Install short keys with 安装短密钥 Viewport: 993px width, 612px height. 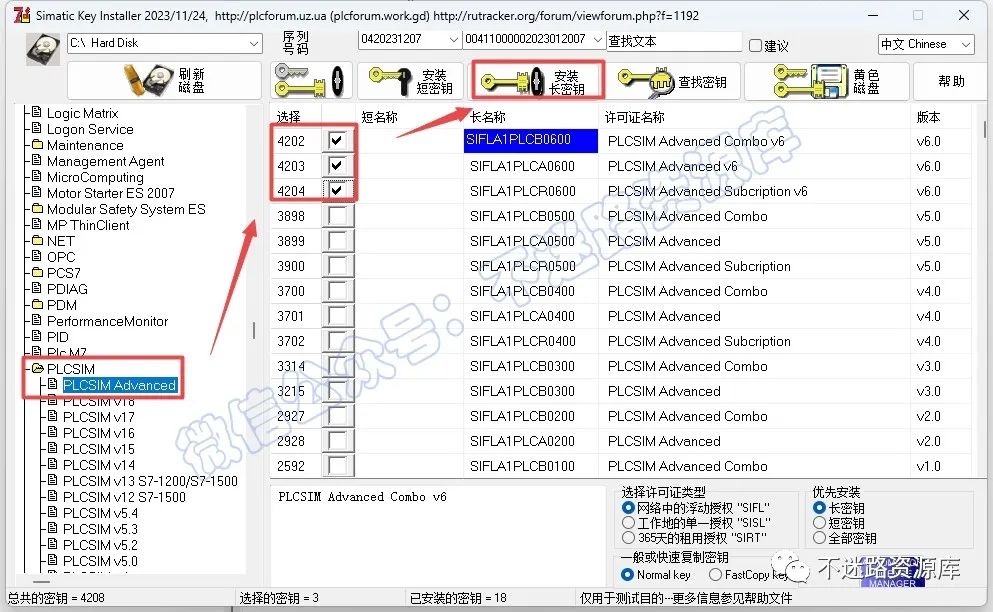412,80
